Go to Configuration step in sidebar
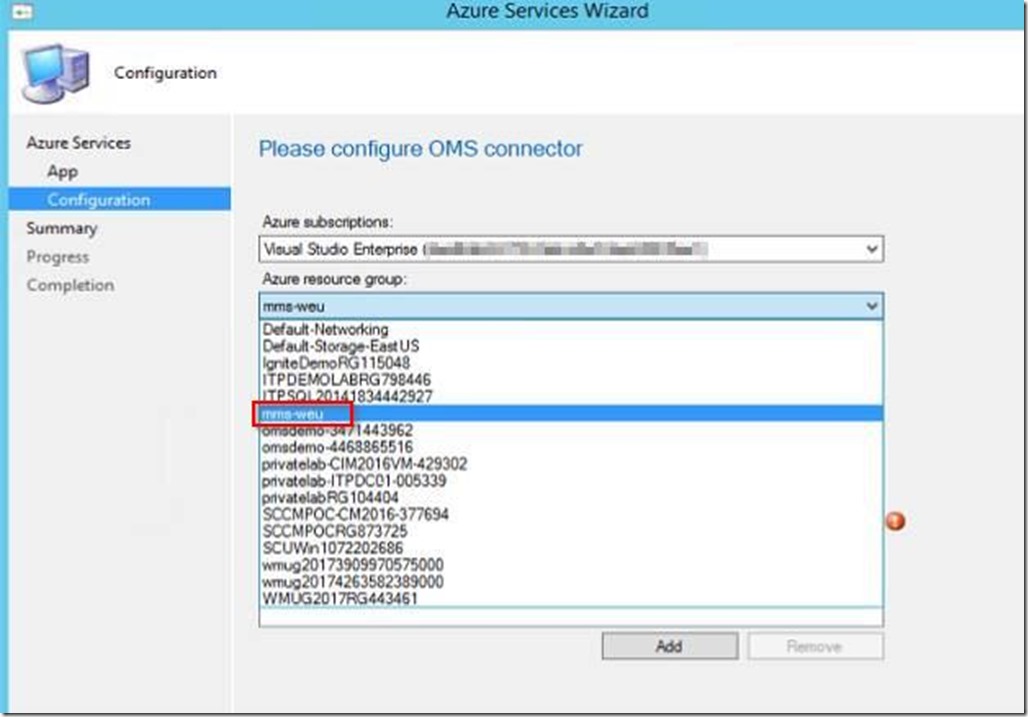The width and height of the screenshot is (1028, 717). pyautogui.click(x=98, y=200)
